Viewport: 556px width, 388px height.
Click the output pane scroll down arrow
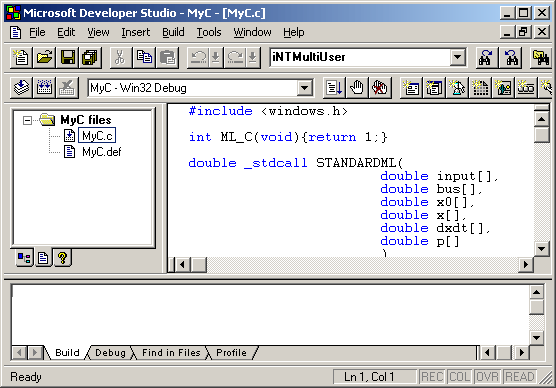pyautogui.click(x=536, y=338)
